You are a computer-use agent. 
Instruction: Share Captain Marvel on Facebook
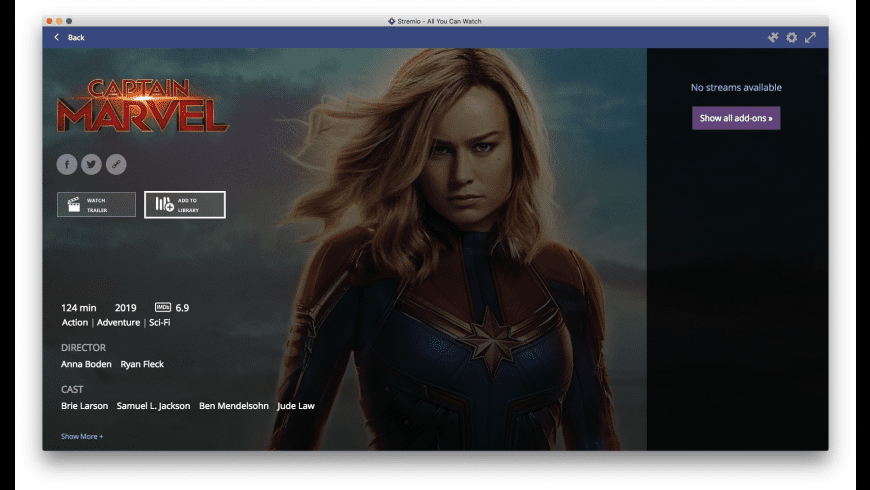[x=67, y=164]
